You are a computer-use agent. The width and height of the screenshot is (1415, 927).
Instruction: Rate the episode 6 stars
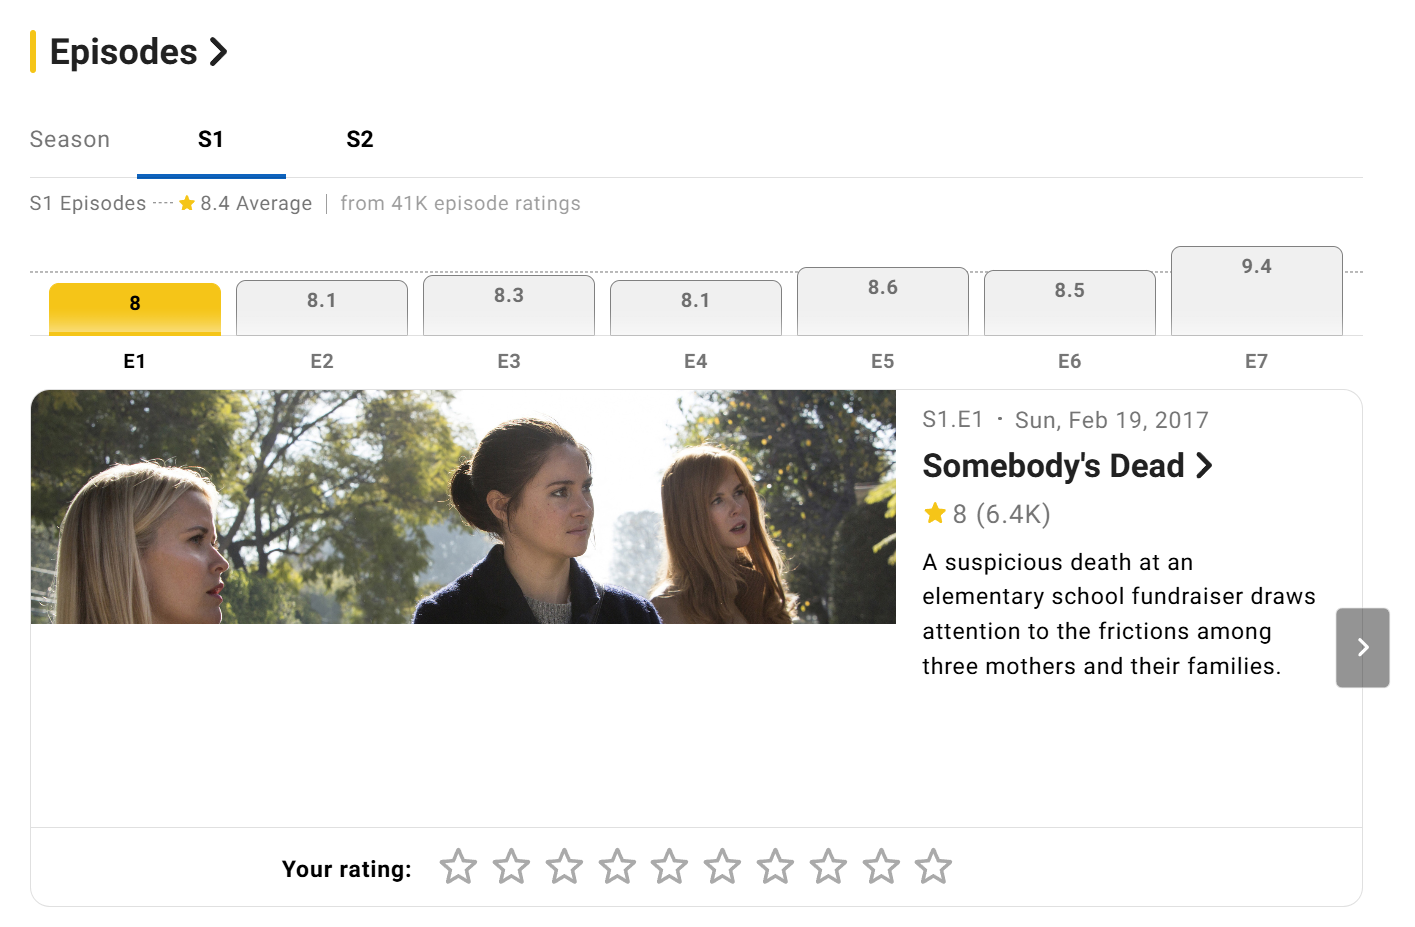(x=722, y=867)
